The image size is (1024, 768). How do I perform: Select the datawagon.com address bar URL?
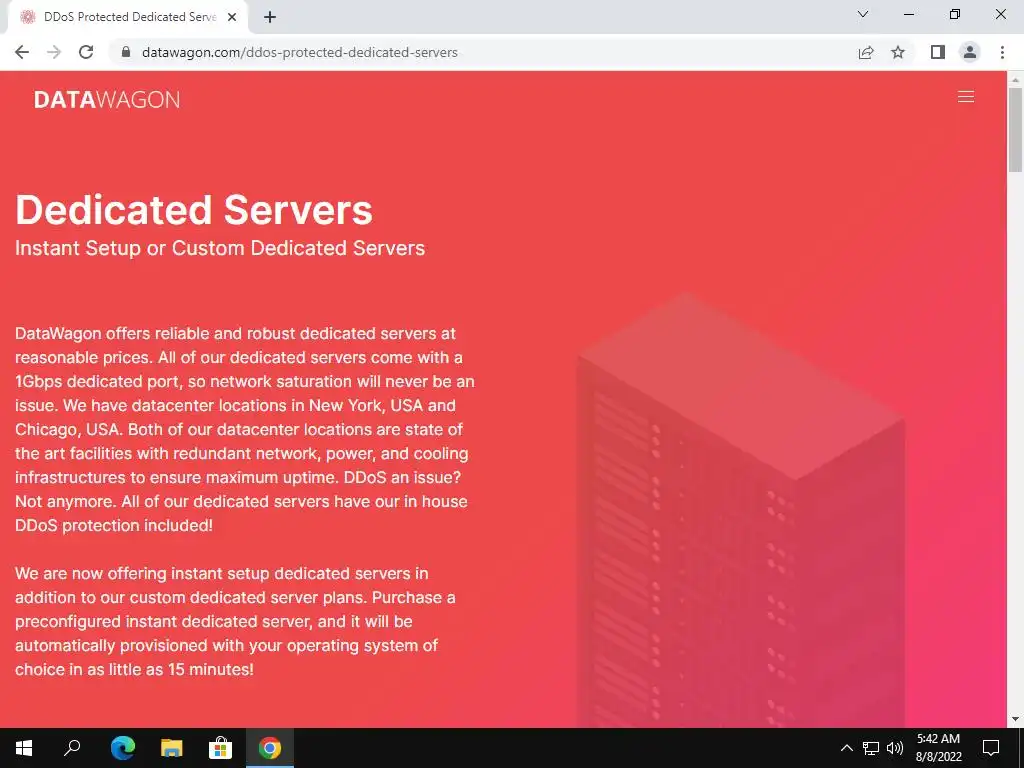300,52
